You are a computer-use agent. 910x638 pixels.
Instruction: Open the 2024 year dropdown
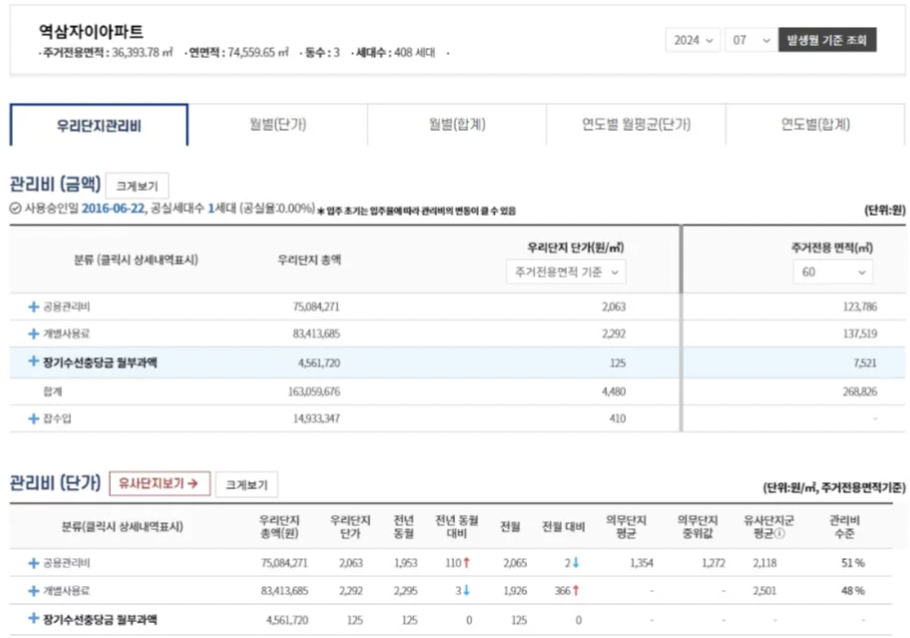coord(693,40)
